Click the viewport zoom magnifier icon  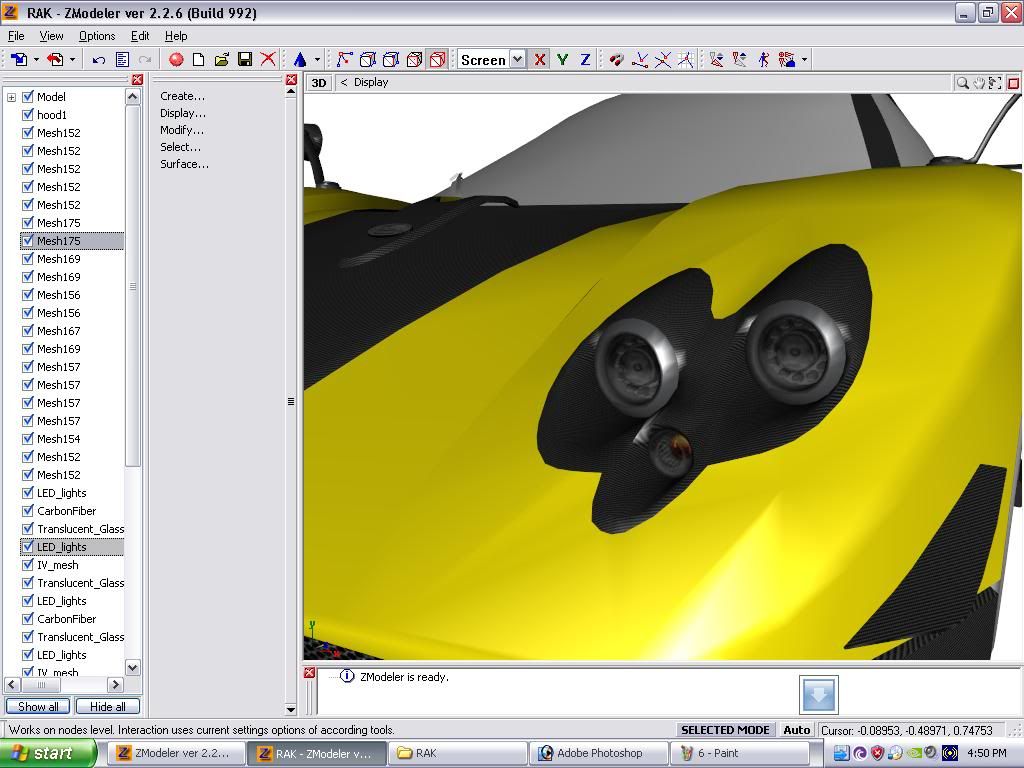click(962, 83)
